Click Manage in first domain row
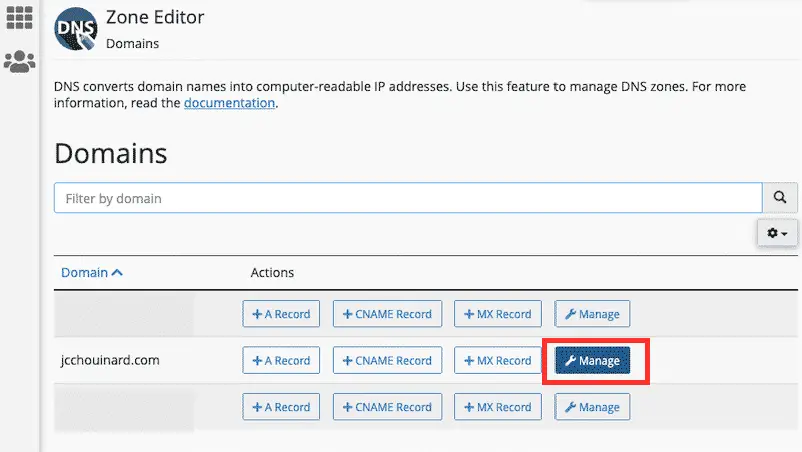 tap(592, 314)
